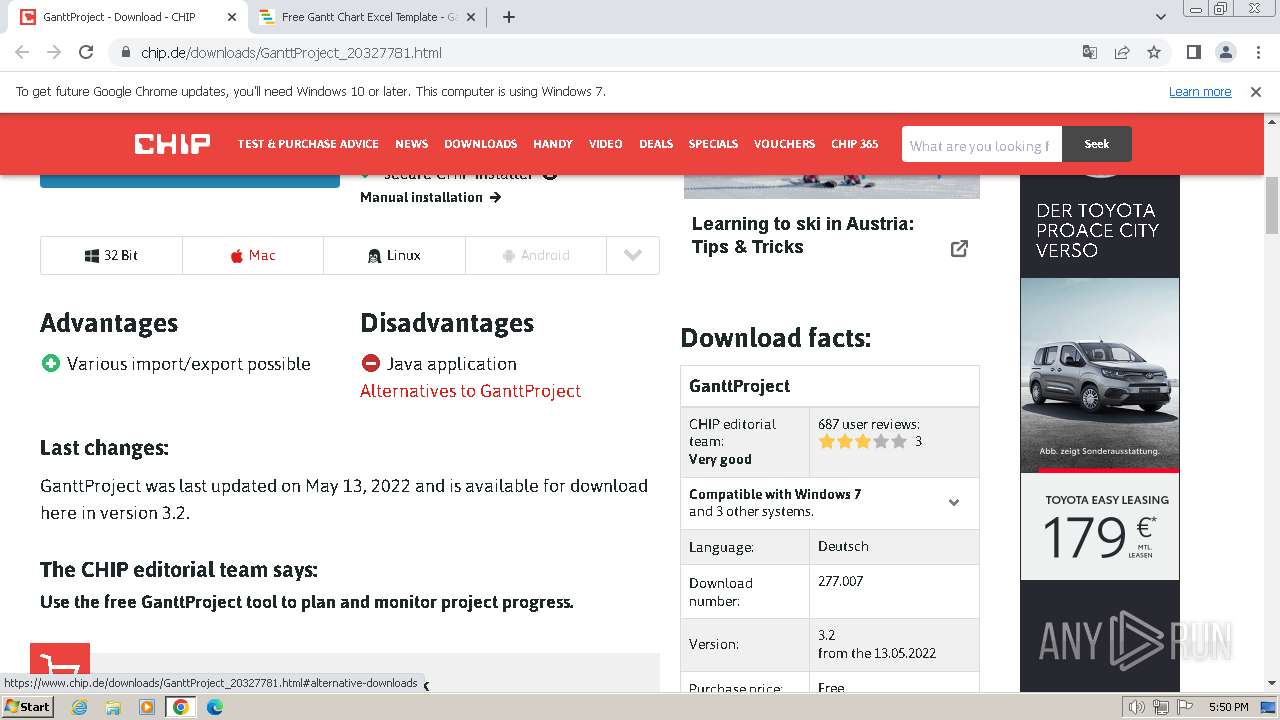1280x720 pixels.
Task: Open external link icon beside ski article
Action: pyautogui.click(x=959, y=248)
